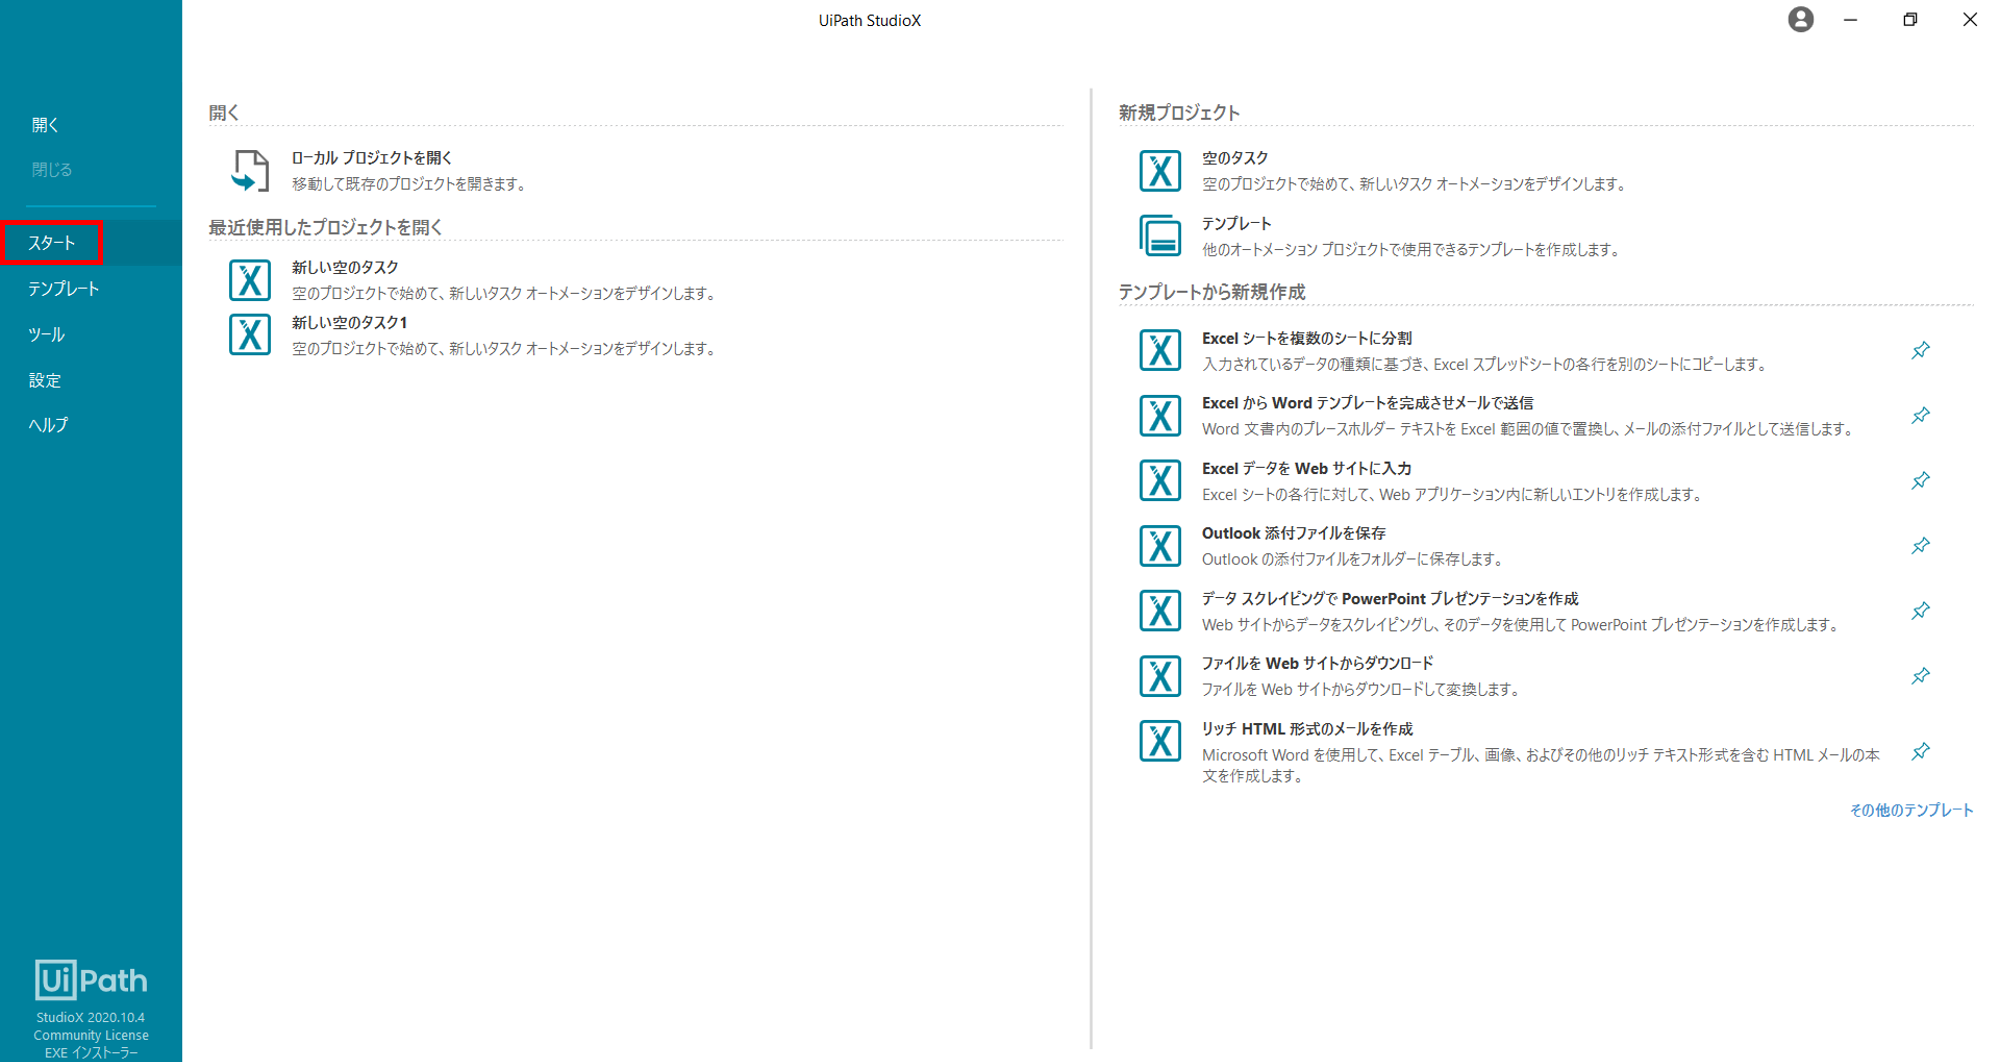This screenshot has height=1062, width=2000.
Task: Open the 設定 sidebar tab
Action: tap(45, 380)
